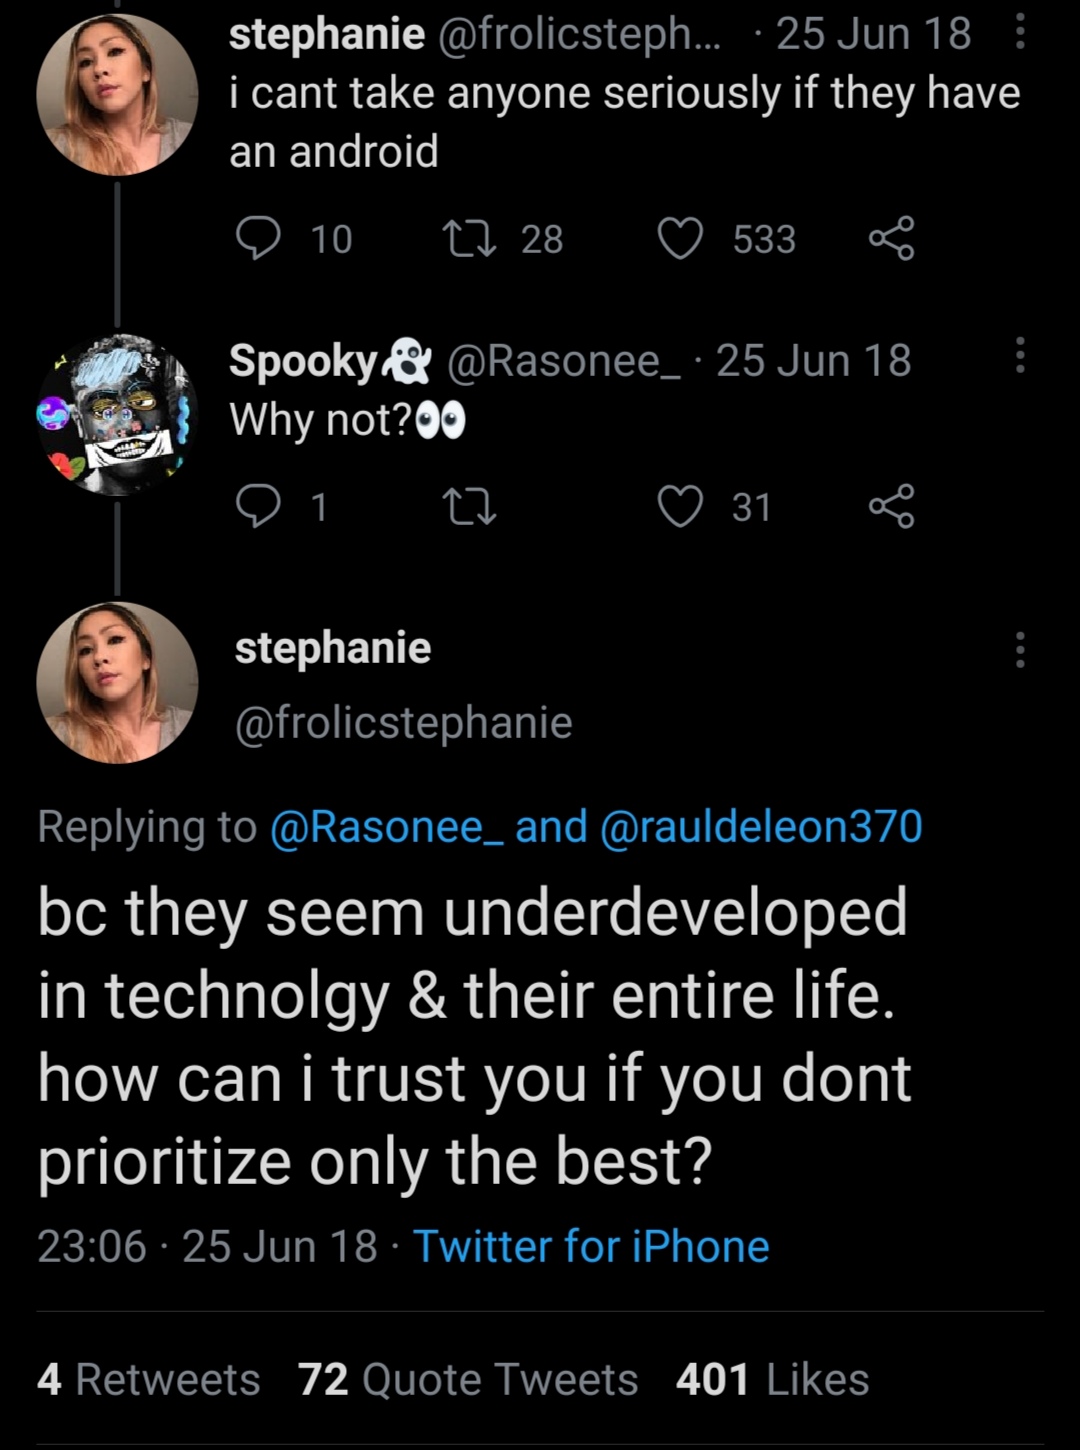Open the @rauldeleon370 mention link
The image size is (1080, 1450).
coord(761,827)
